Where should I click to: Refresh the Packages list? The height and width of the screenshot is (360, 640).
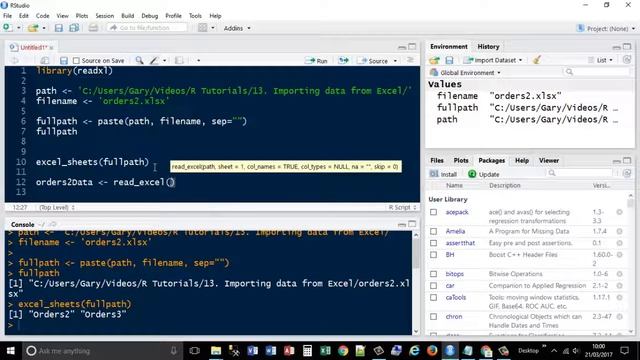point(627,173)
